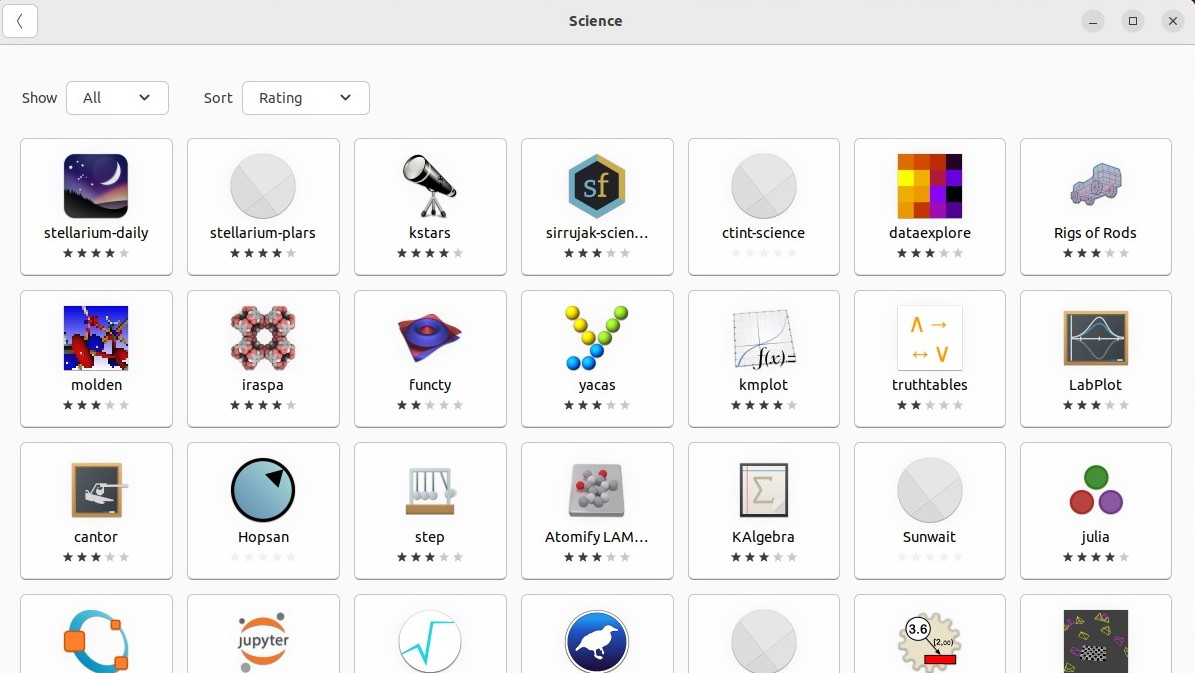The height and width of the screenshot is (673, 1195).
Task: Click the stellarium-daily name label
Action: 96,233
